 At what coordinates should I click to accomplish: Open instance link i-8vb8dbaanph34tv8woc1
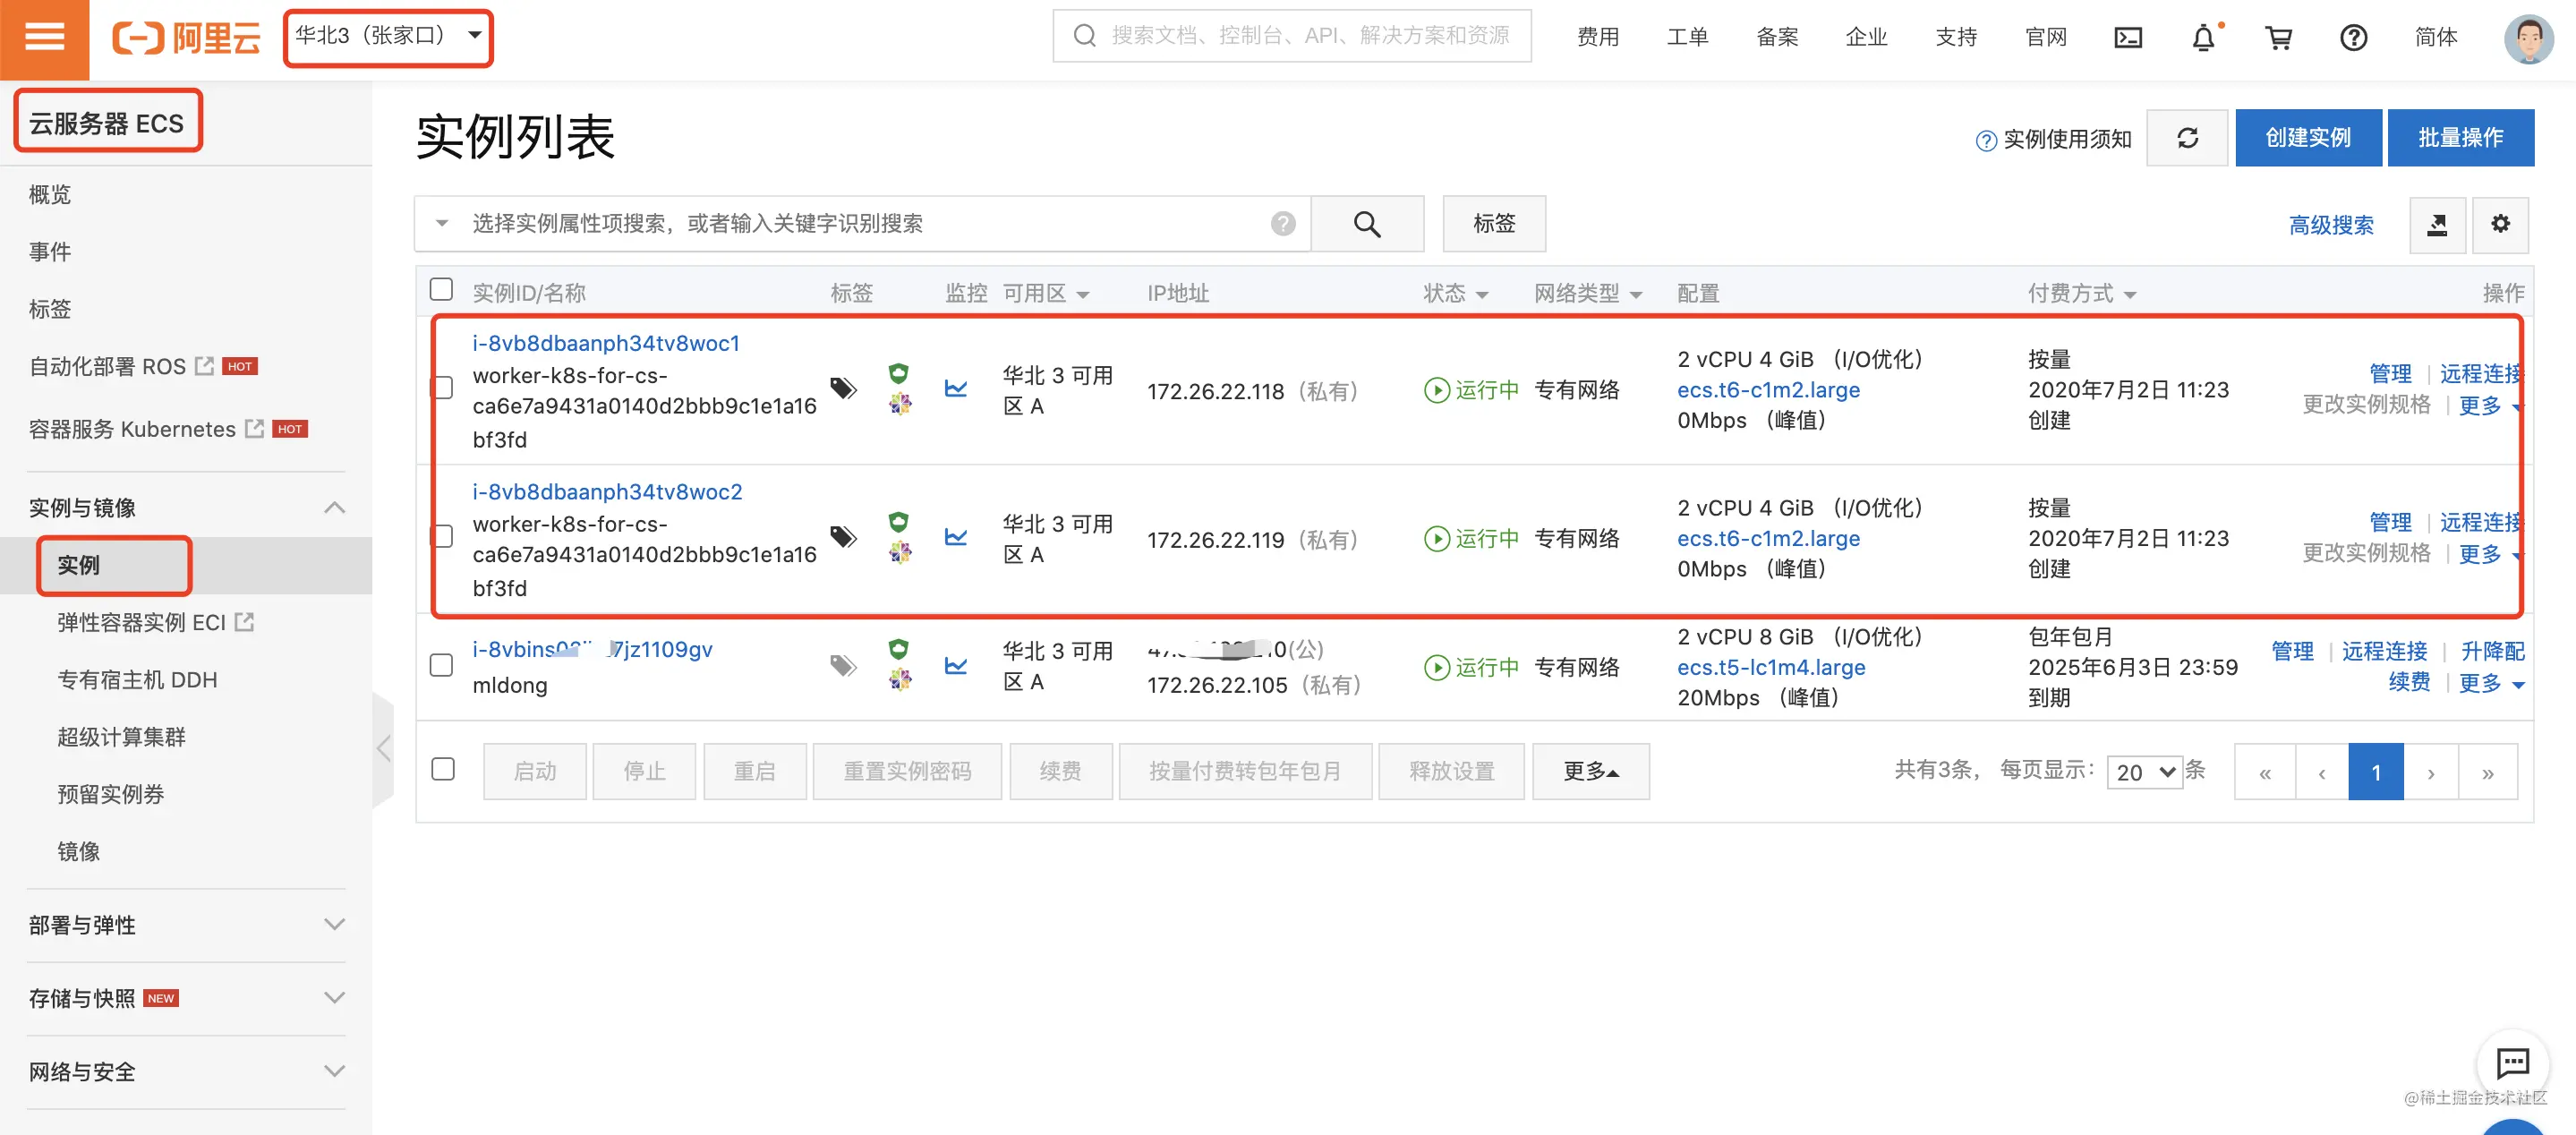(606, 343)
